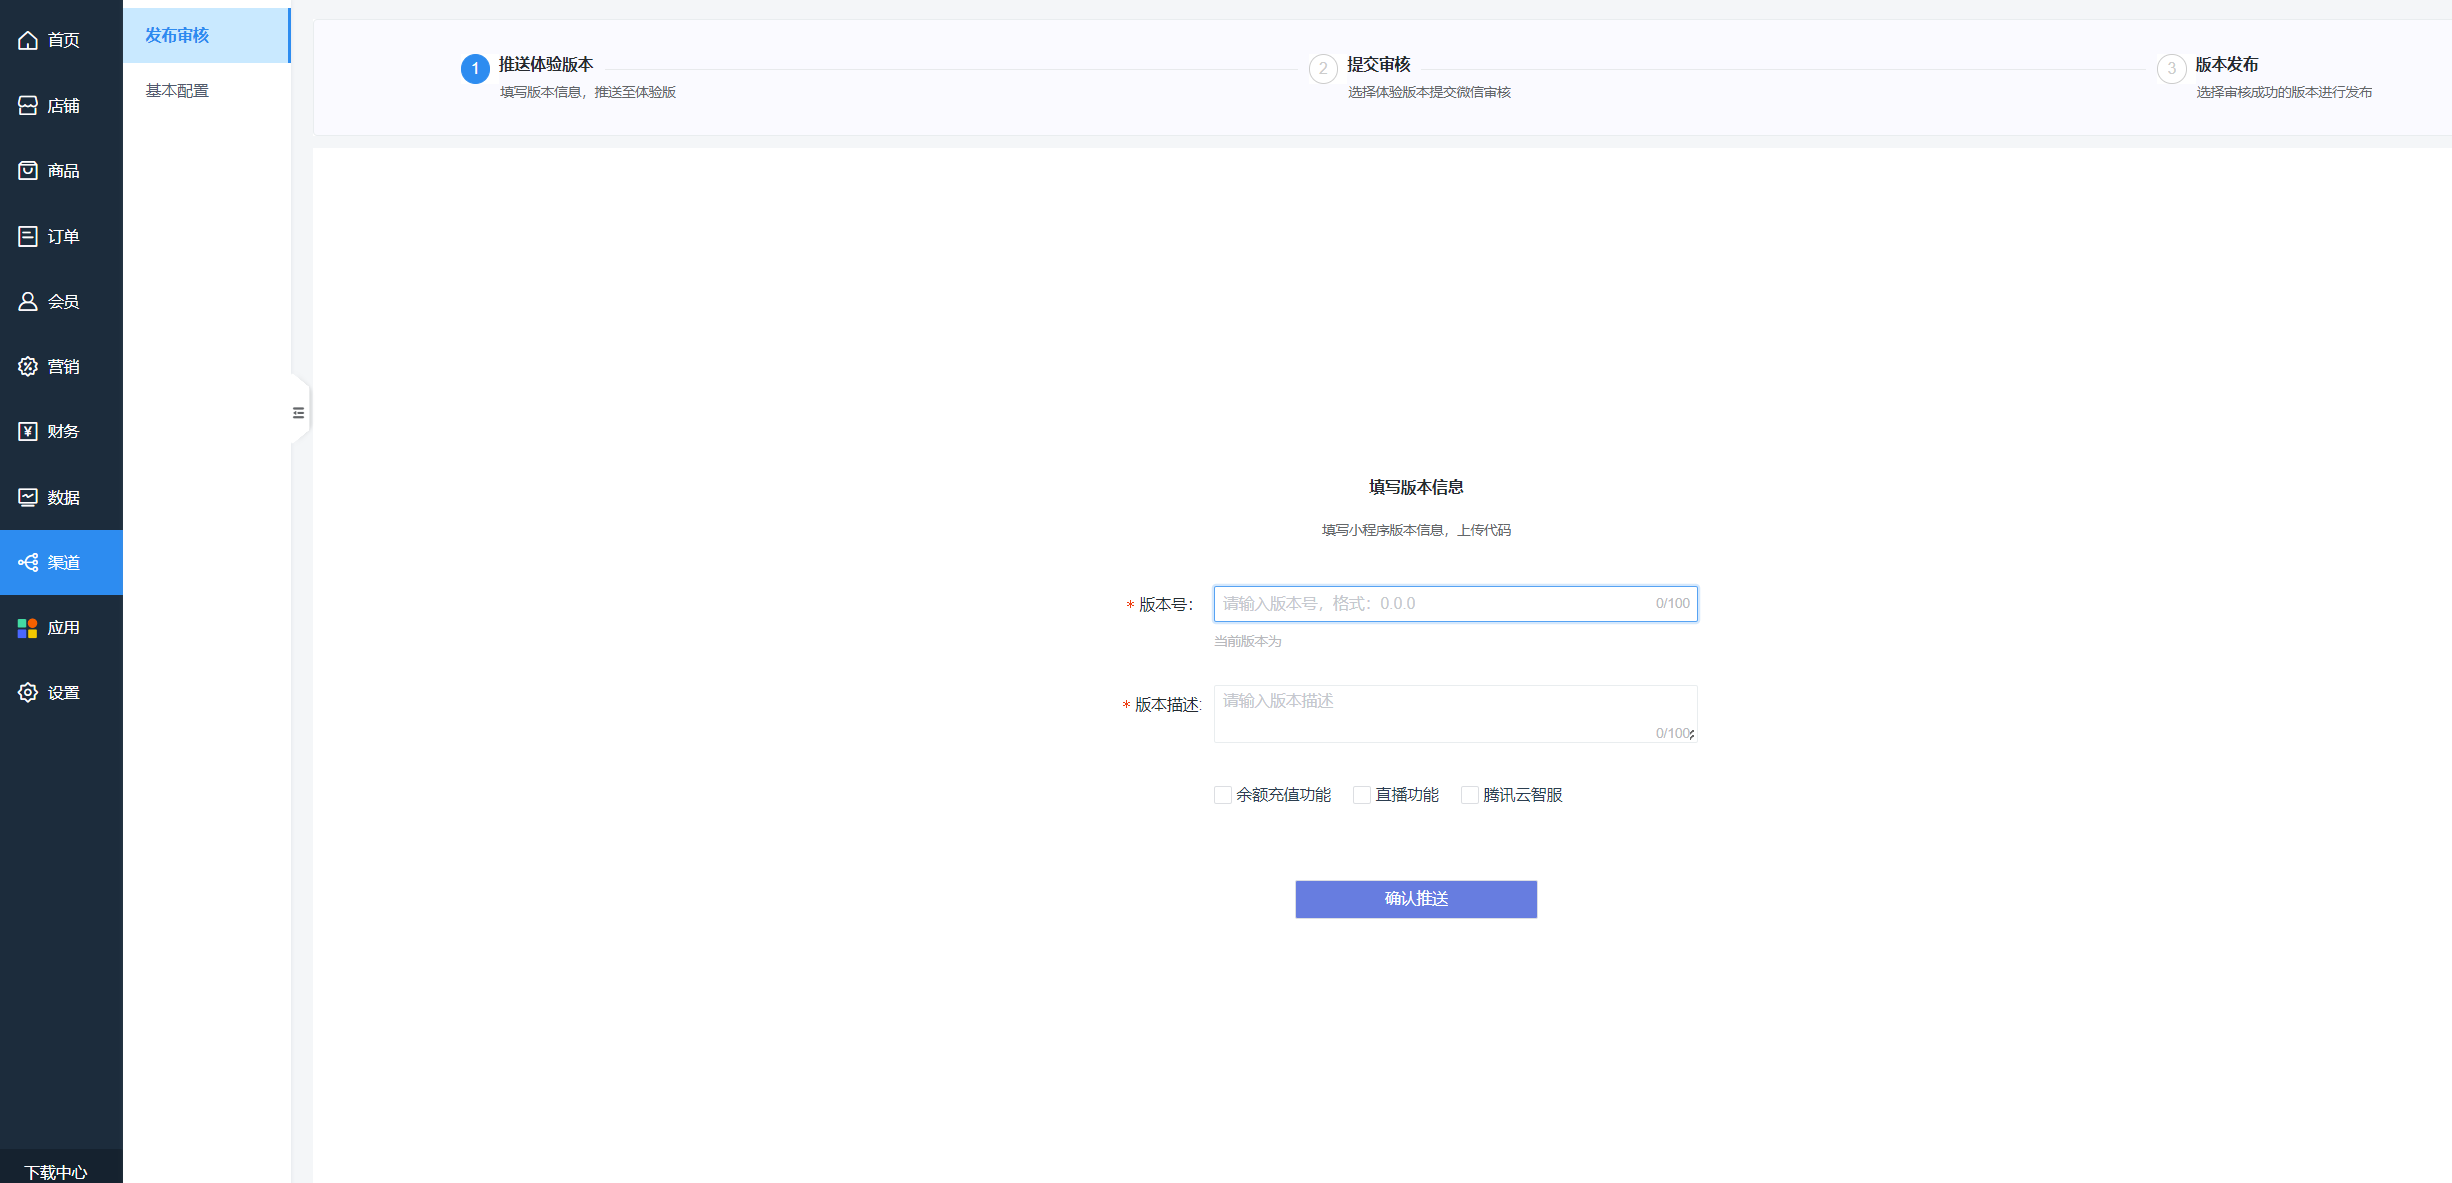
Task: Collapse the secondary sidebar panel handle
Action: (x=298, y=412)
